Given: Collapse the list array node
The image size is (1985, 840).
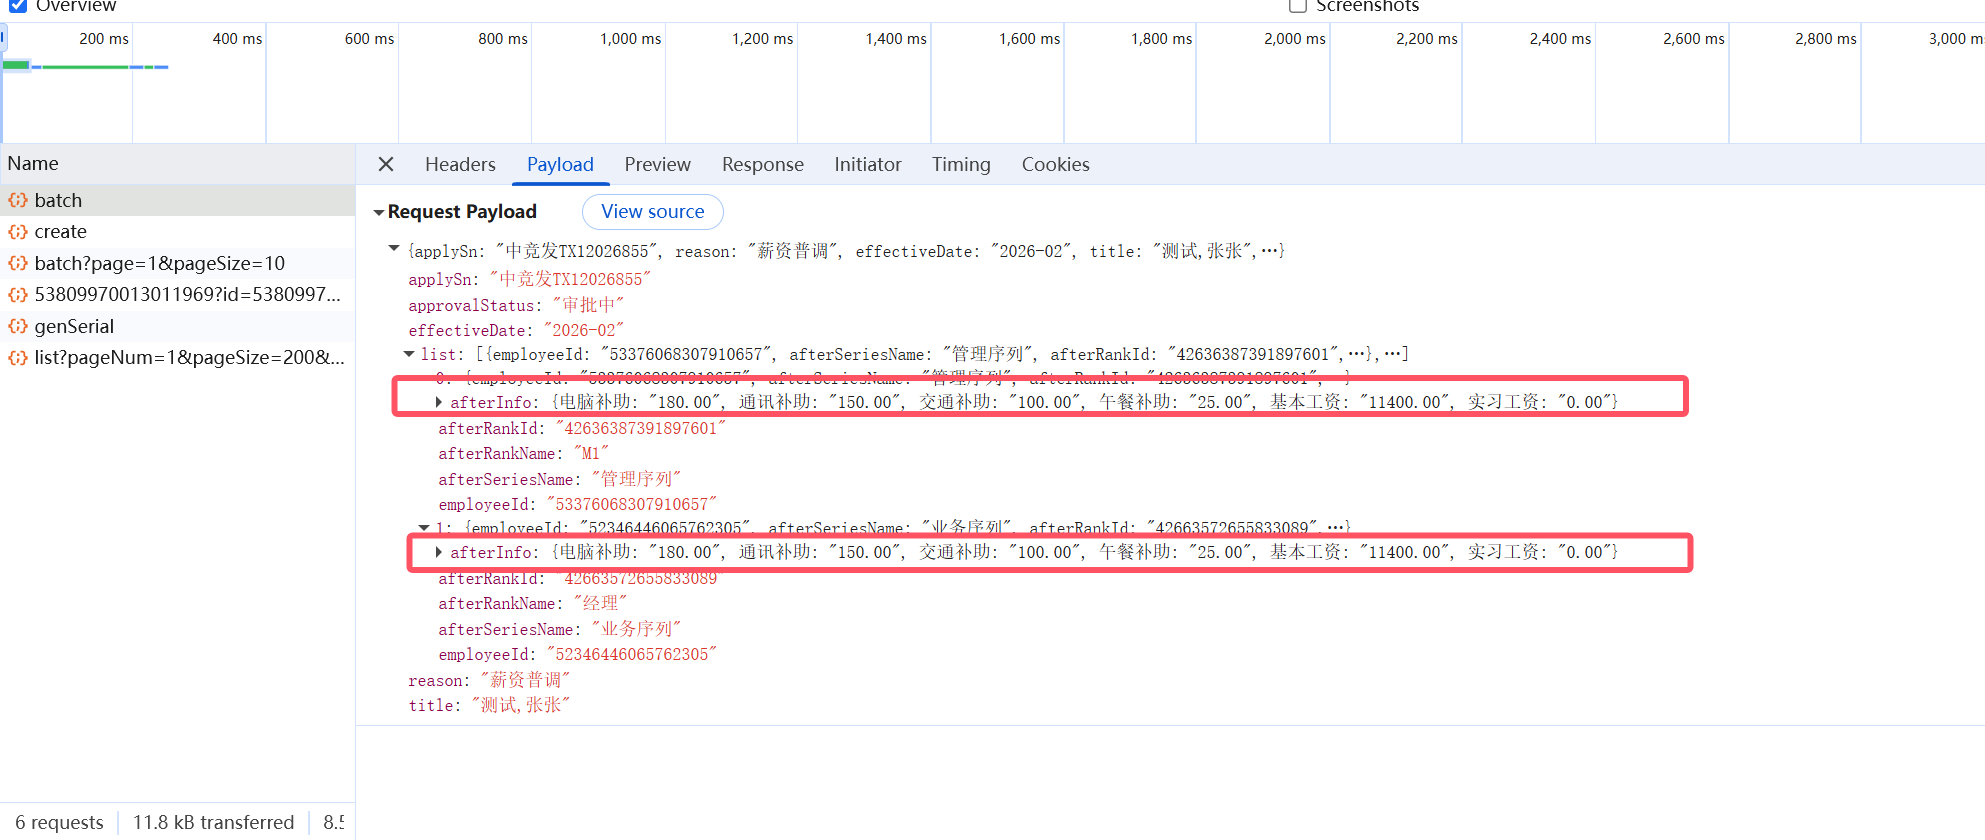Looking at the screenshot, I should 409,354.
